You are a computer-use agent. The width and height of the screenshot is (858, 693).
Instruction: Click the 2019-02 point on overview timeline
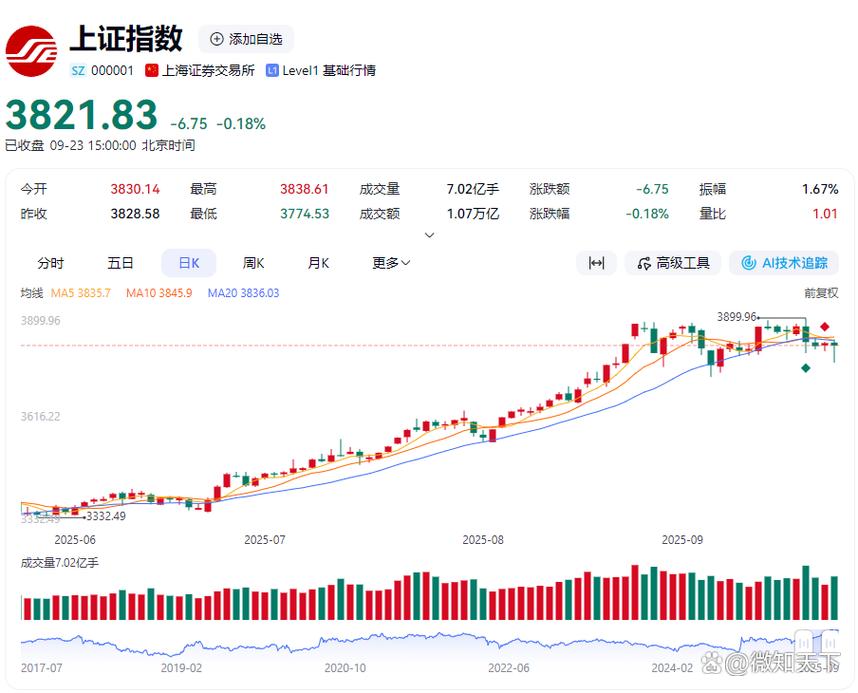click(181, 668)
